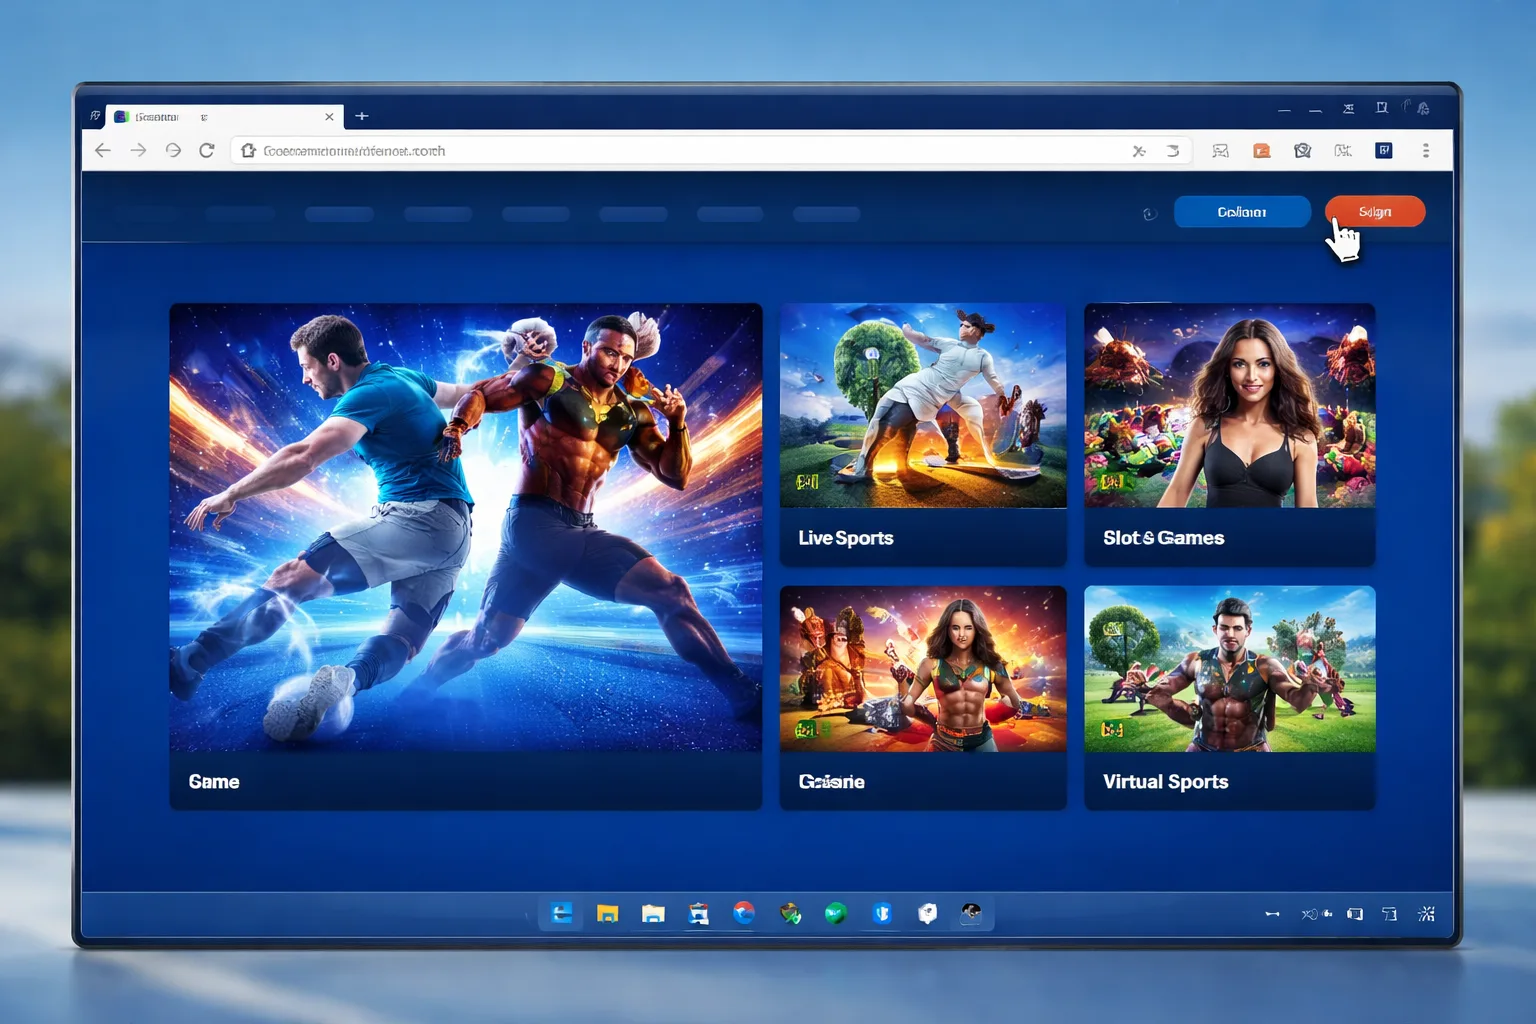This screenshot has width=1536, height=1024.
Task: Open the Slot & Games card
Action: 1230,435
